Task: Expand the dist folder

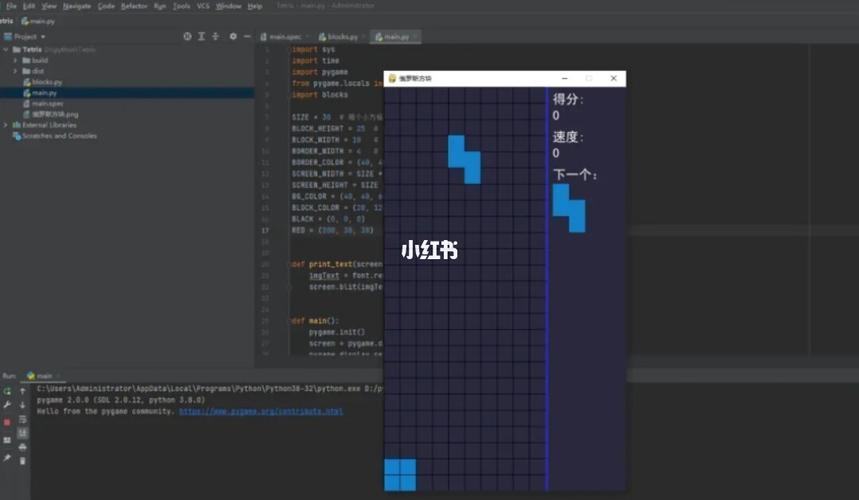Action: click(15, 71)
